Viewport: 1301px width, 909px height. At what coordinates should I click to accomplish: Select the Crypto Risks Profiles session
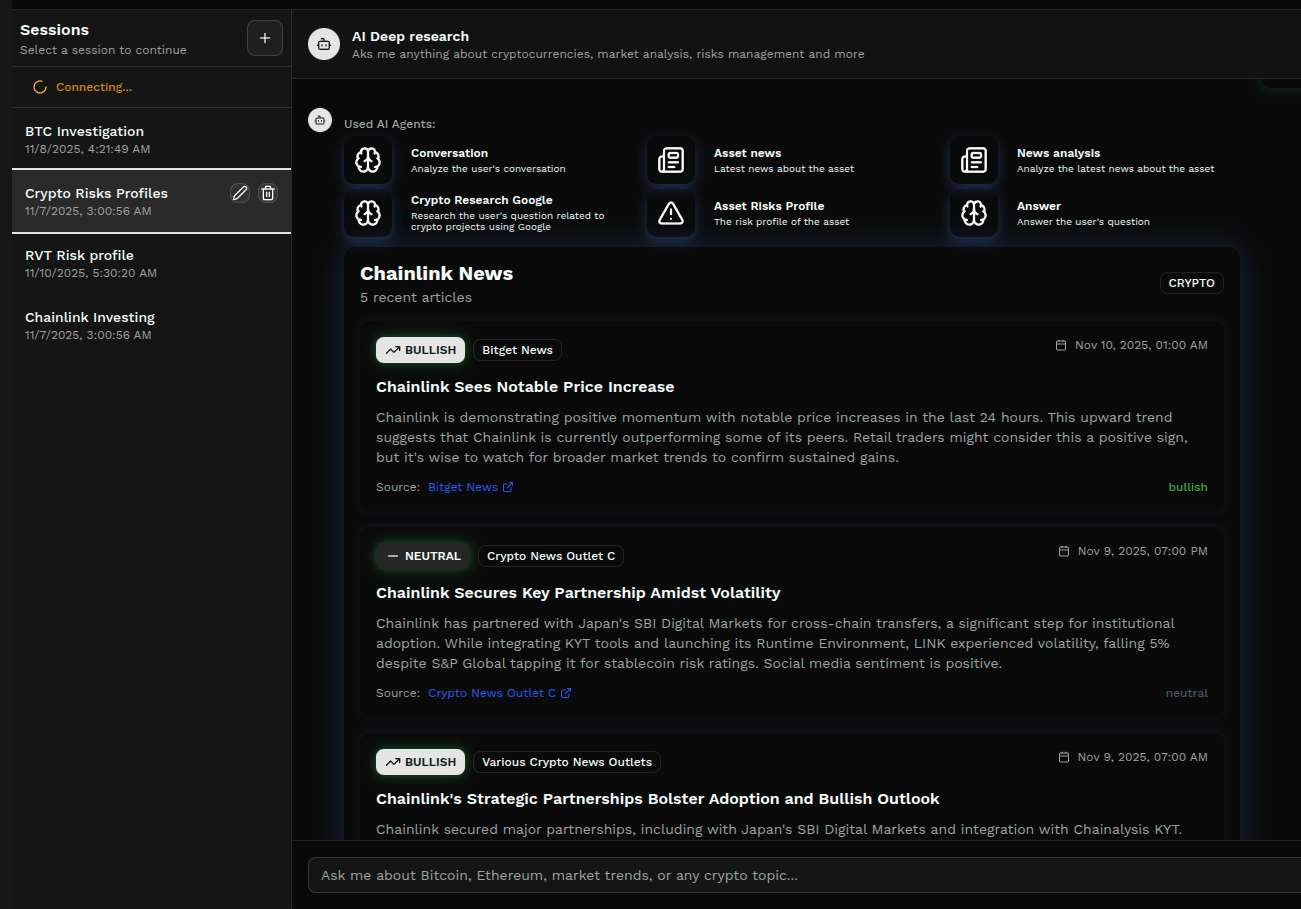click(x=151, y=201)
